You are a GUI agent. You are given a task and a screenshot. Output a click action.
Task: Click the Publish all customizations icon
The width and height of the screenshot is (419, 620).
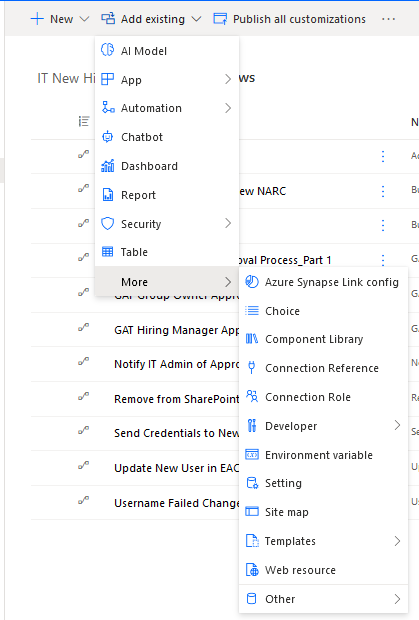point(220,19)
